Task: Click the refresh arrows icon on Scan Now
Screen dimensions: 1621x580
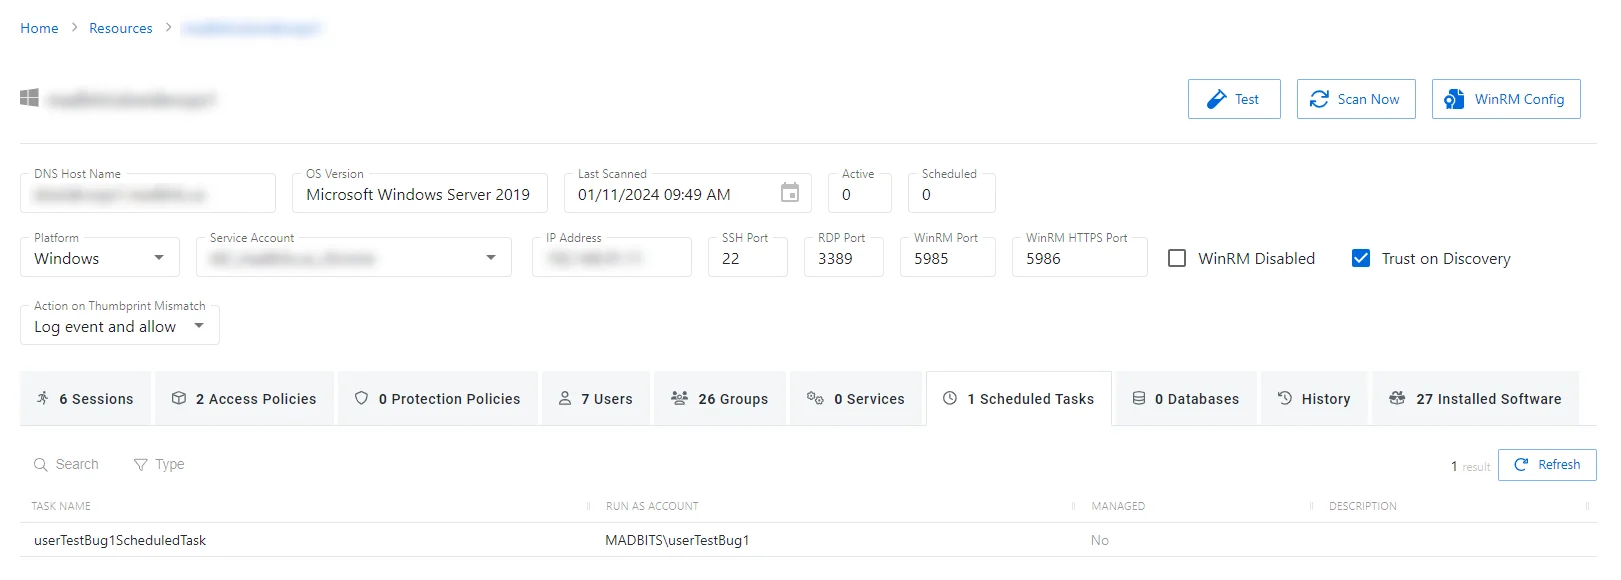Action: [1319, 99]
